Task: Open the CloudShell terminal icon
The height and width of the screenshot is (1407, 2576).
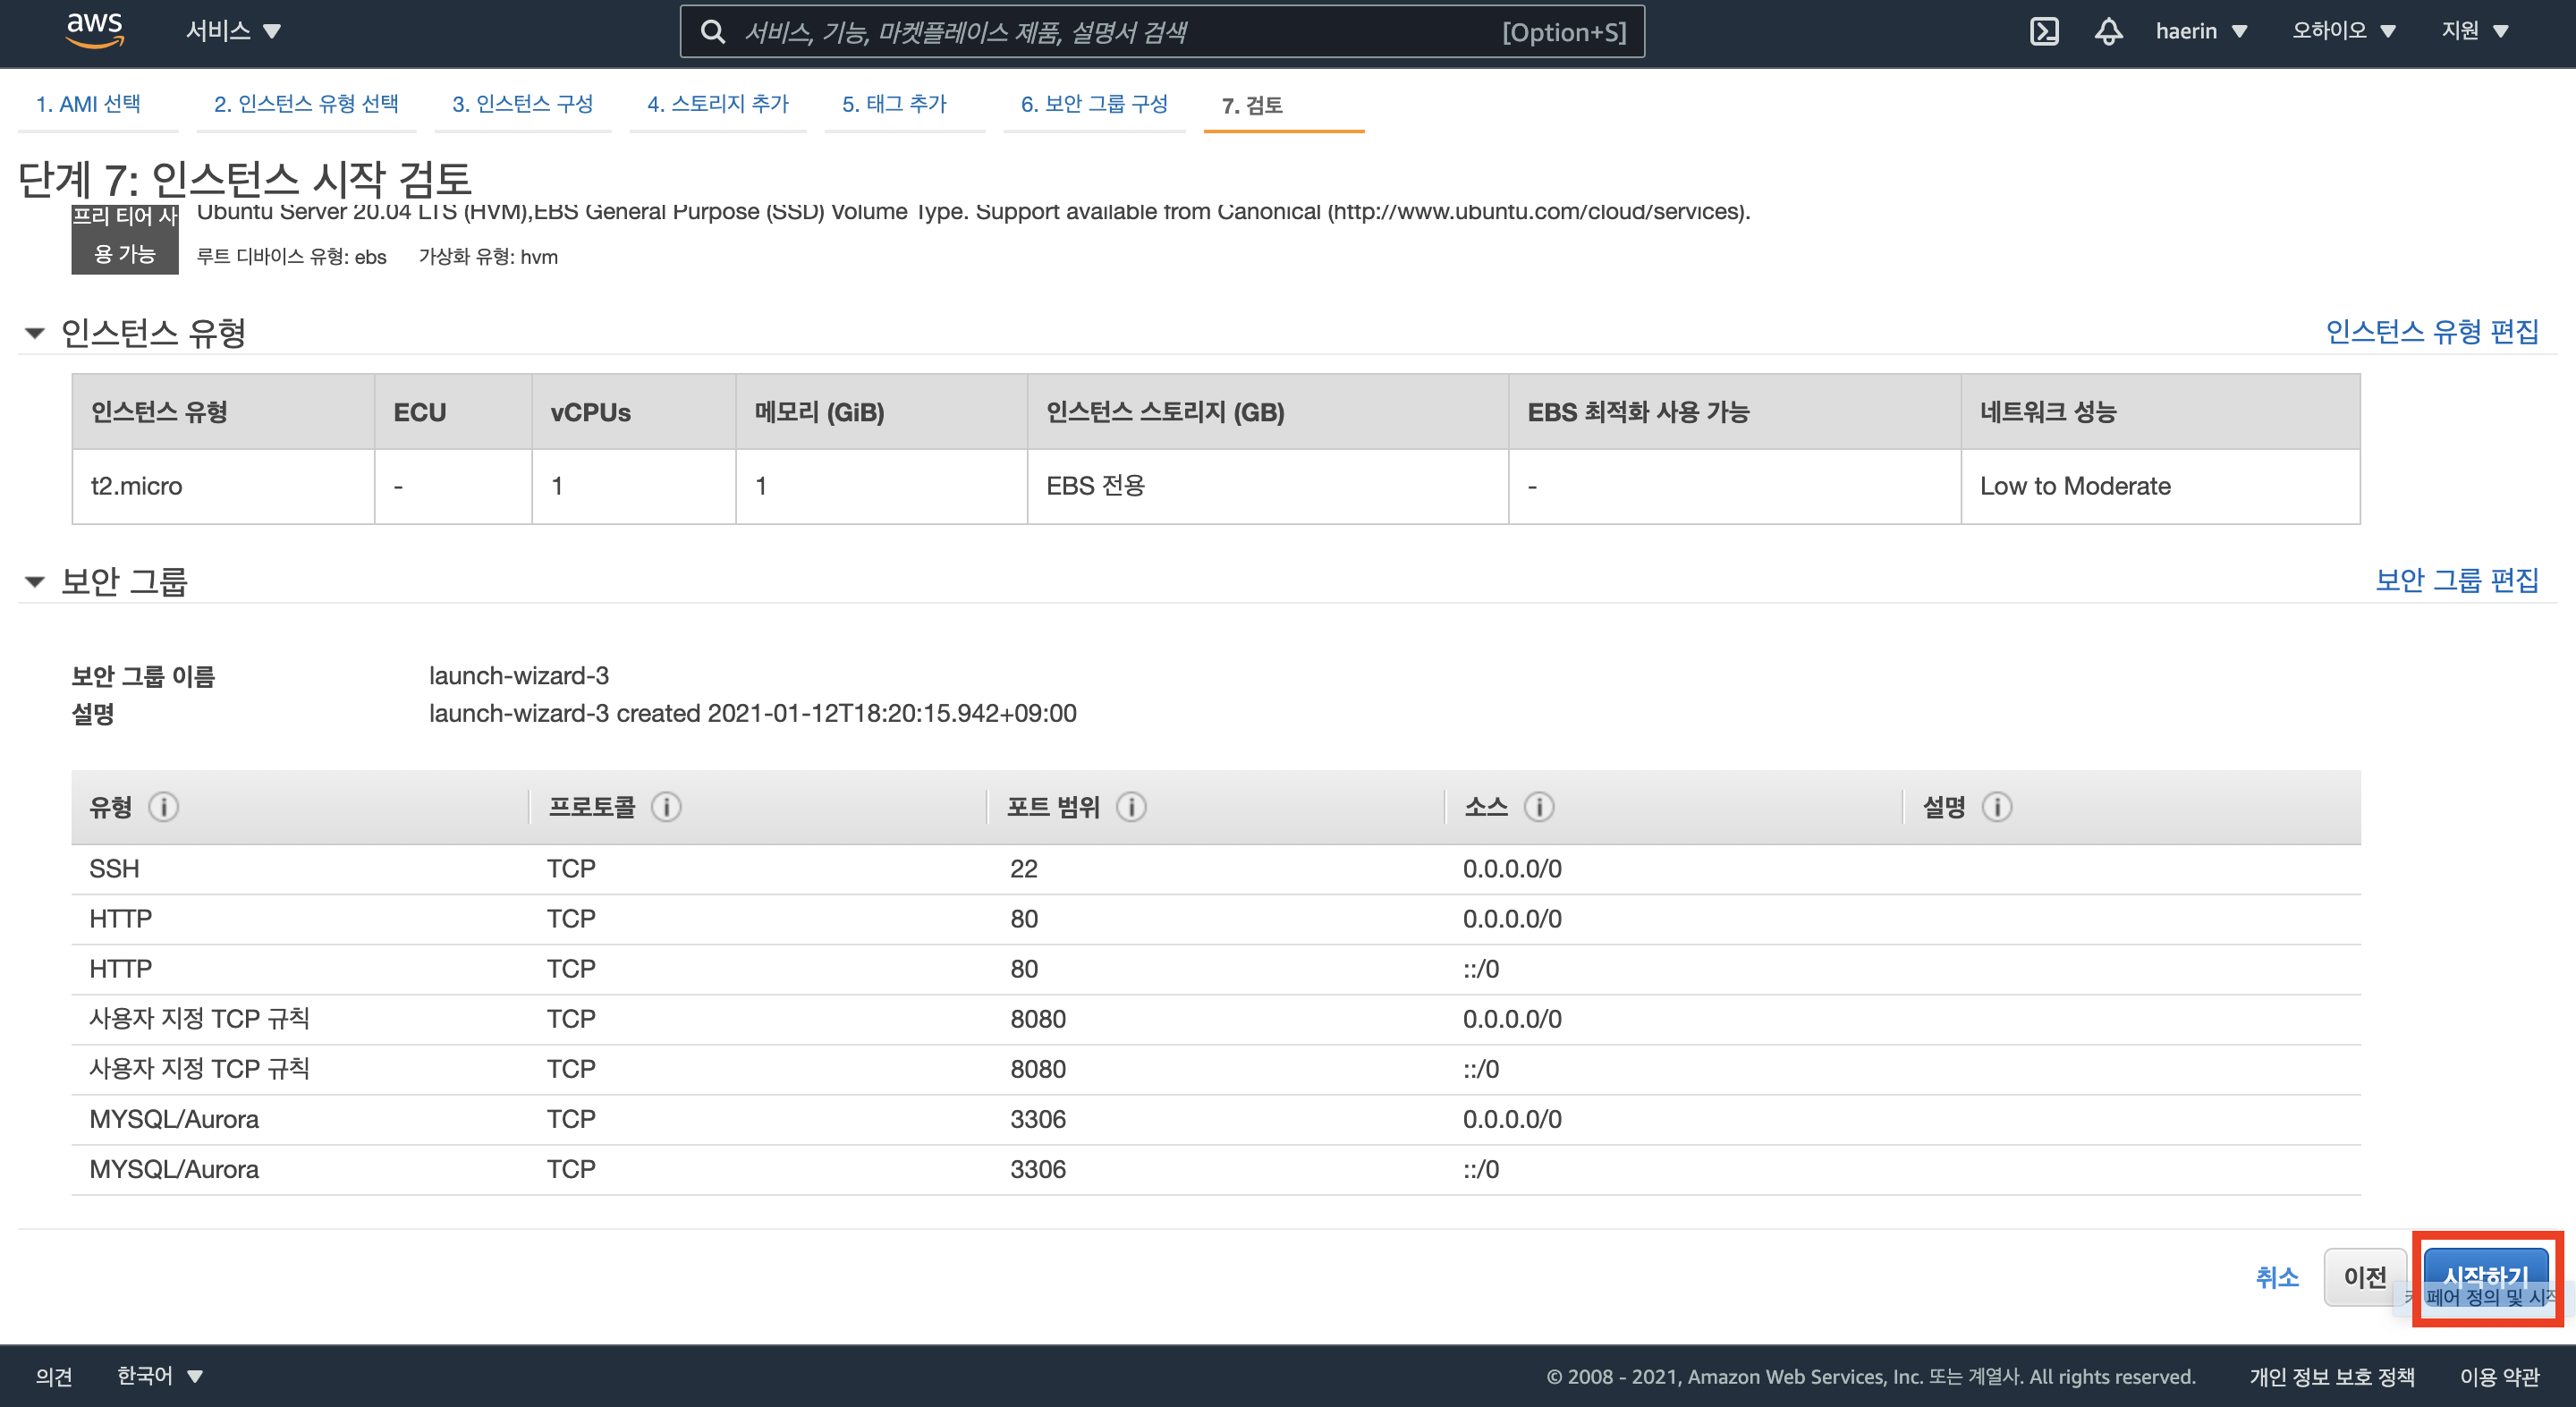Action: 2044,31
